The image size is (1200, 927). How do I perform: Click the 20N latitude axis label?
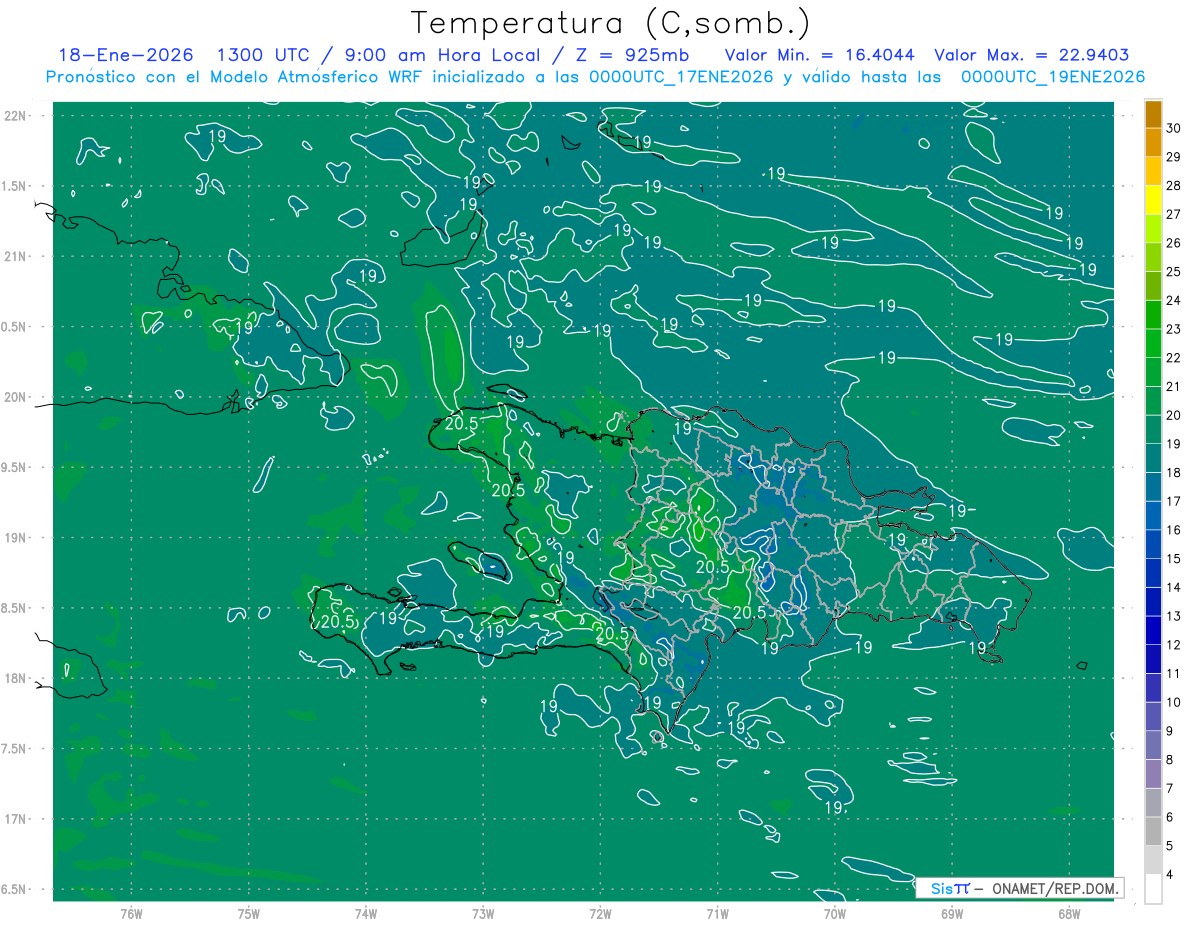(14, 397)
